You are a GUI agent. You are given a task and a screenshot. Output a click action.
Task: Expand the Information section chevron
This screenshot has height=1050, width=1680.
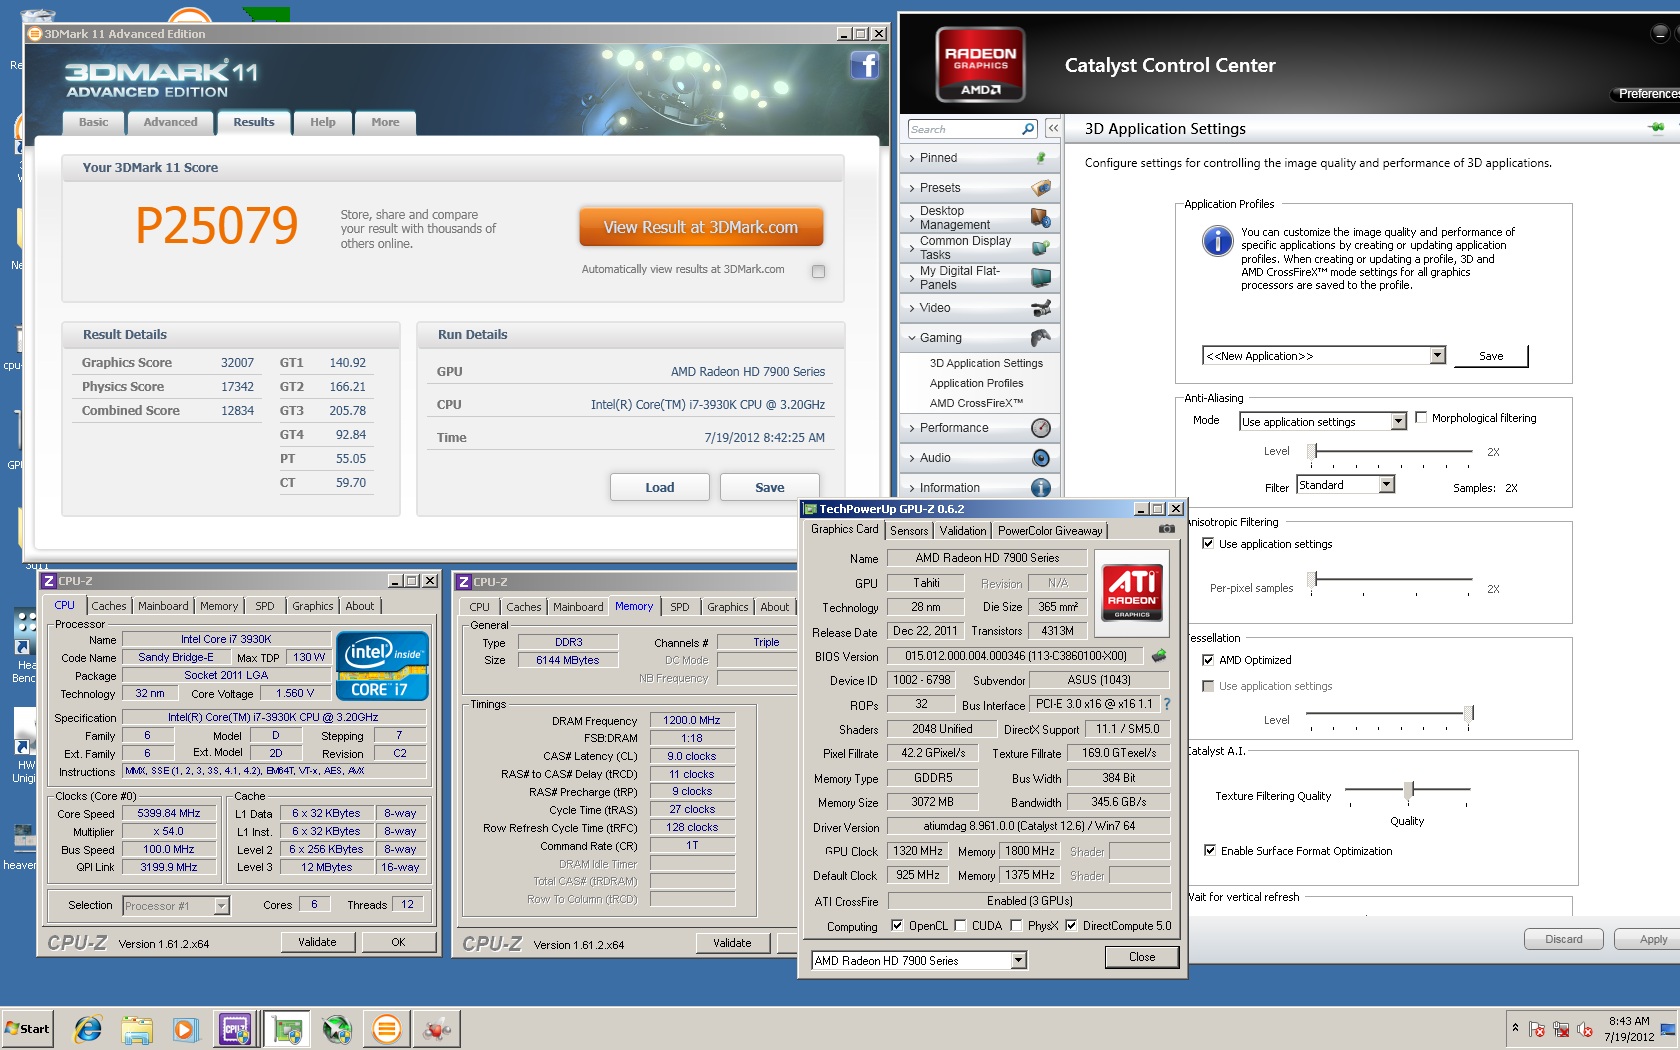coord(911,488)
